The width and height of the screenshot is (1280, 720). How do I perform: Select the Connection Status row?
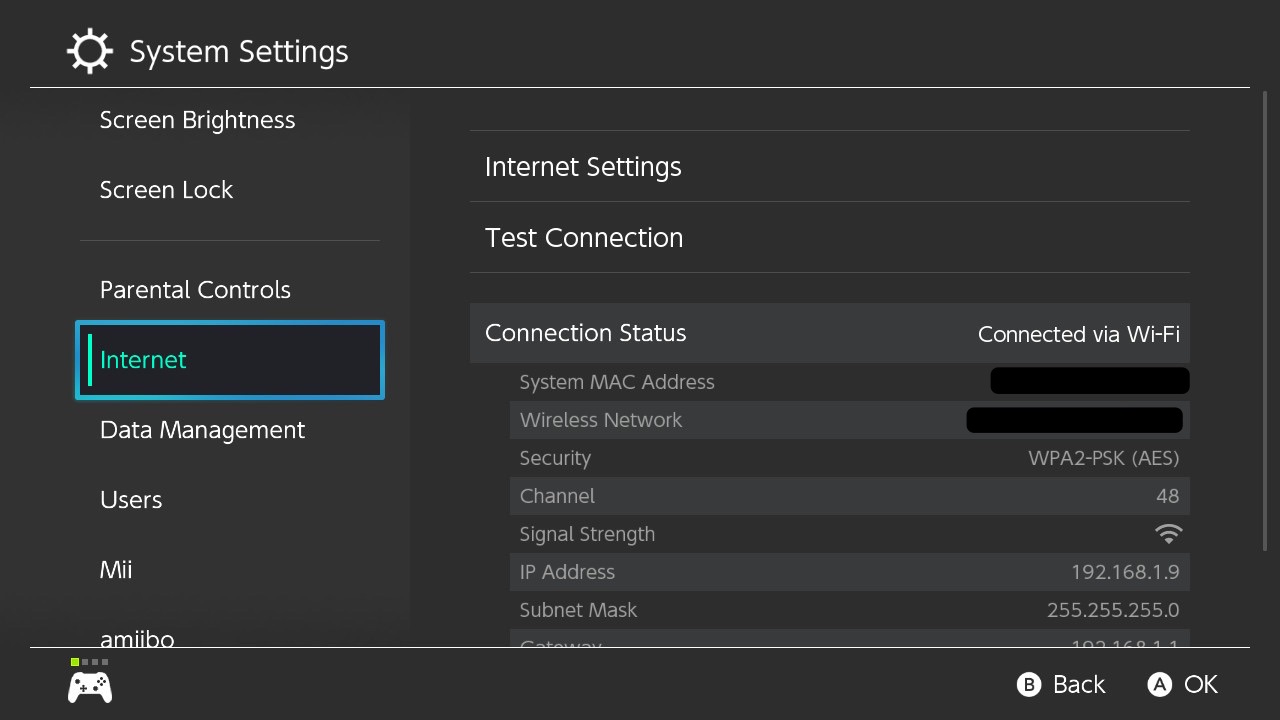pyautogui.click(x=829, y=334)
